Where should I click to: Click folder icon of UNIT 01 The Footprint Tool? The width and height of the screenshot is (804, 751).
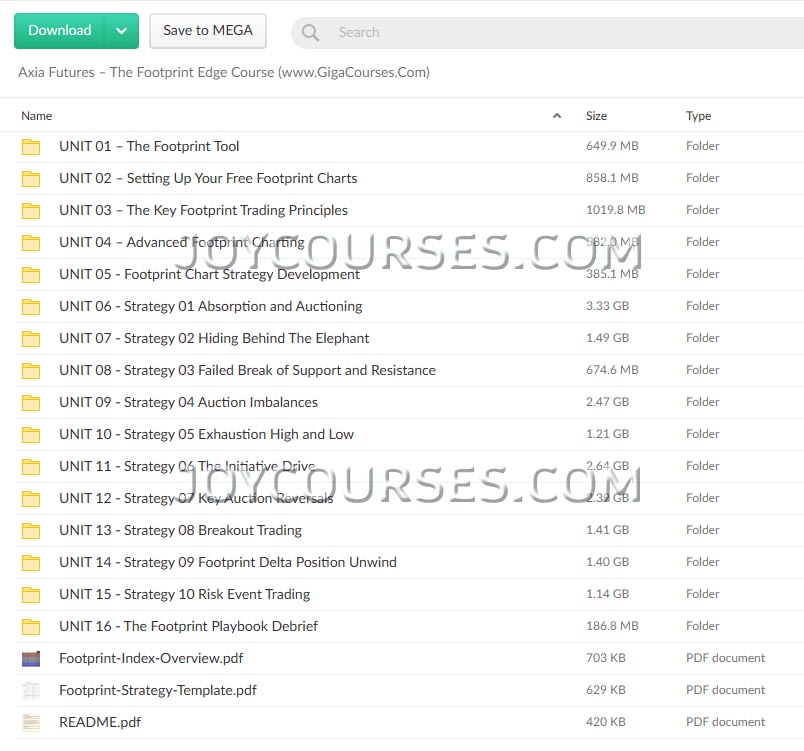pos(31,147)
